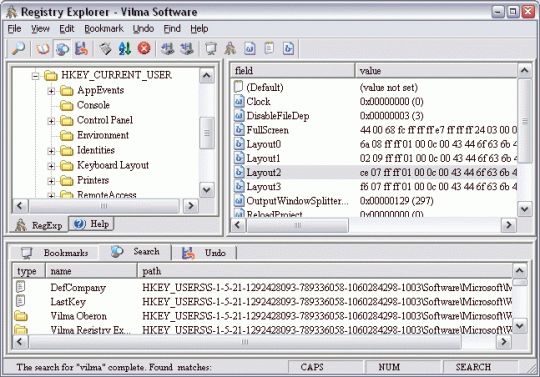
Task: Select the Layout2 value row
Action: [374, 172]
